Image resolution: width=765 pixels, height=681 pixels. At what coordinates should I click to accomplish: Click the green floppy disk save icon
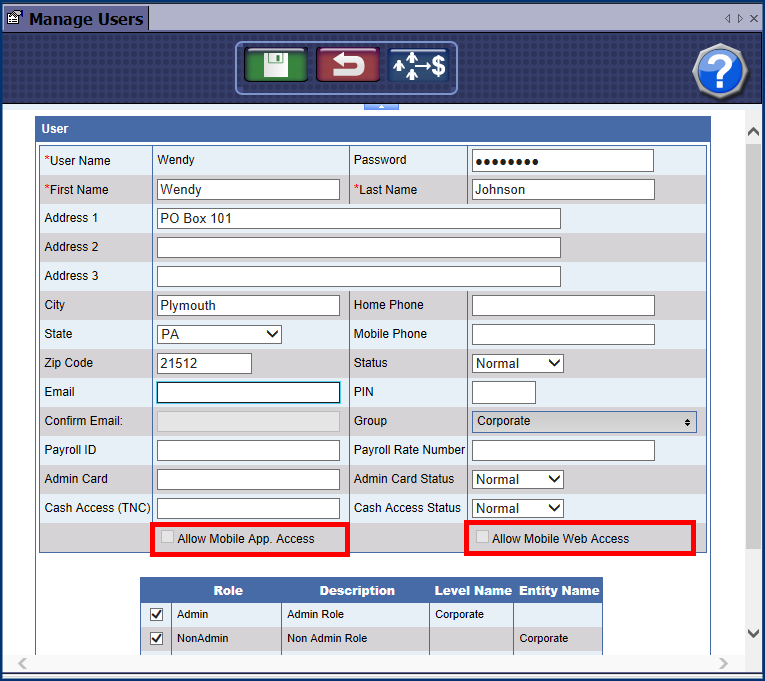click(276, 66)
